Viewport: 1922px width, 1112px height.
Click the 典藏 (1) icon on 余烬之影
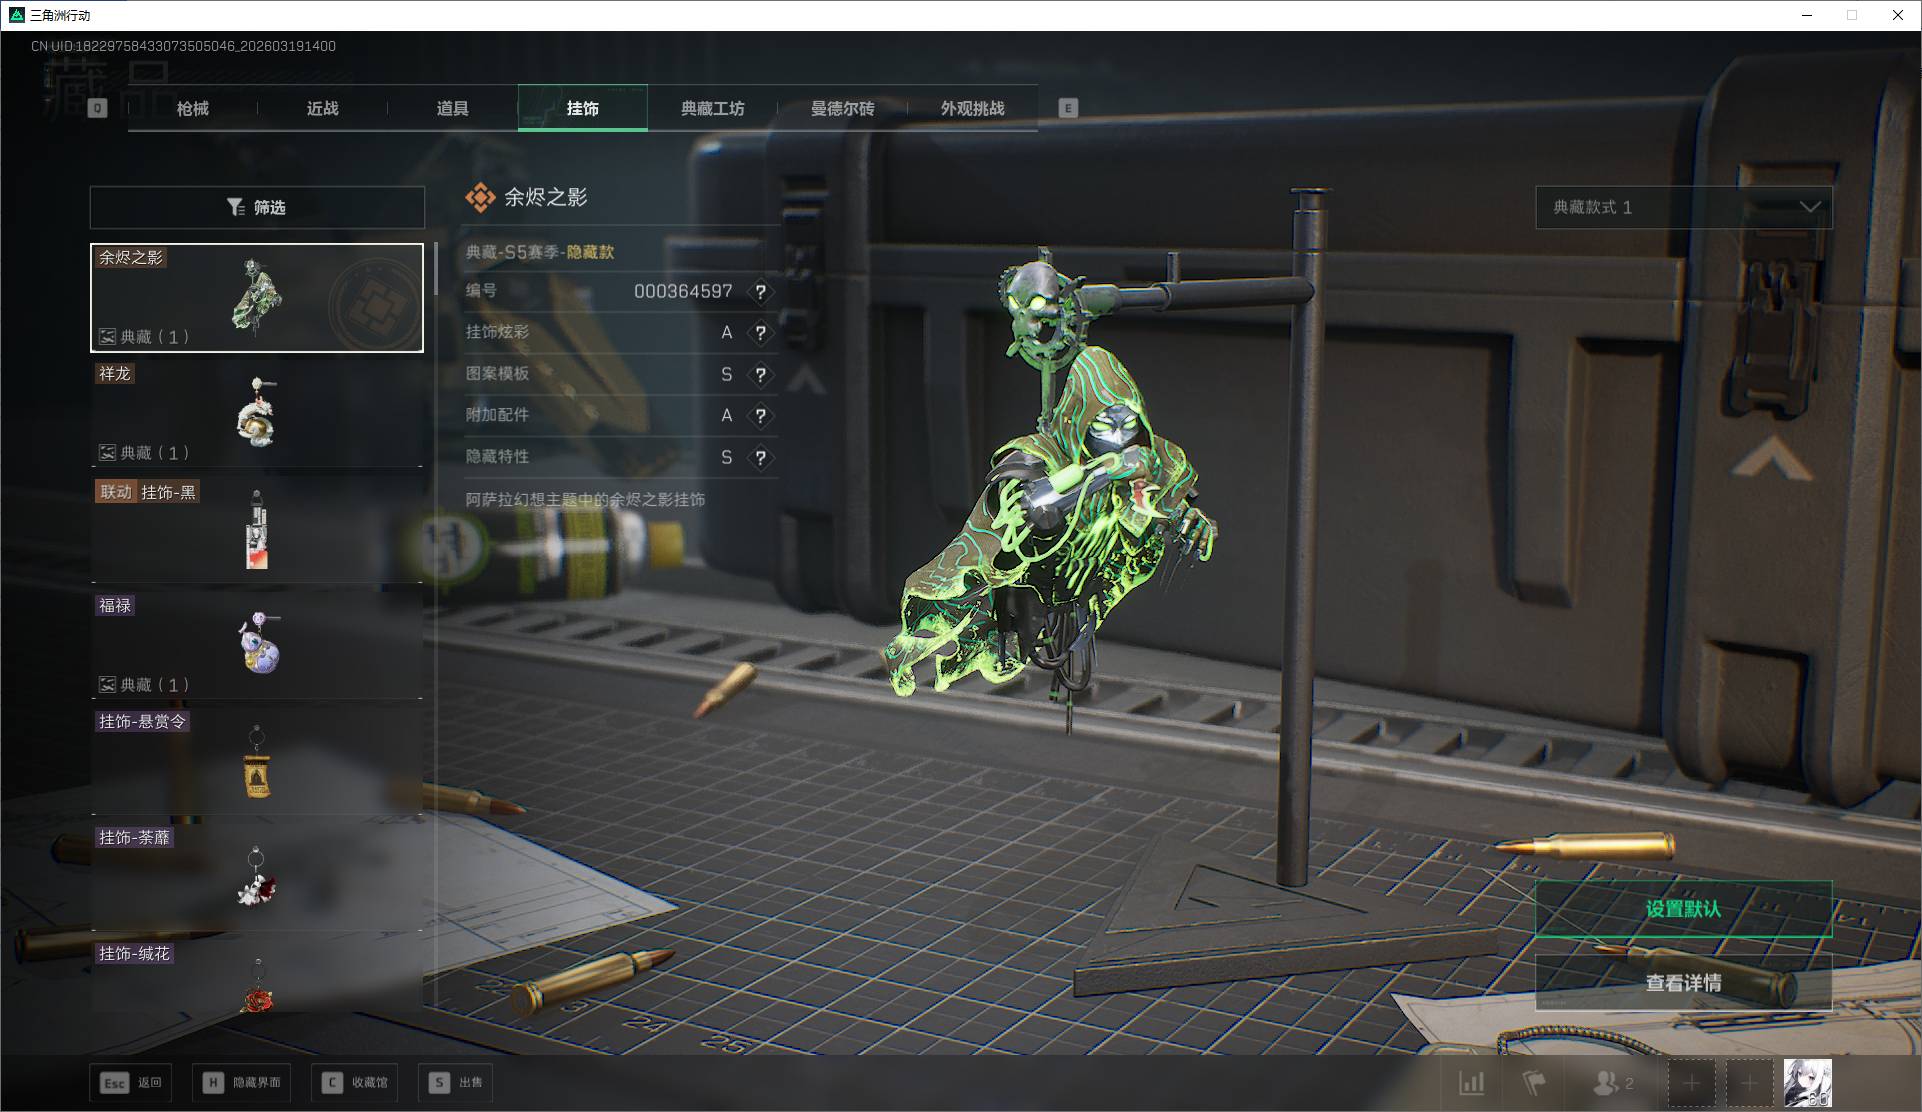point(107,337)
